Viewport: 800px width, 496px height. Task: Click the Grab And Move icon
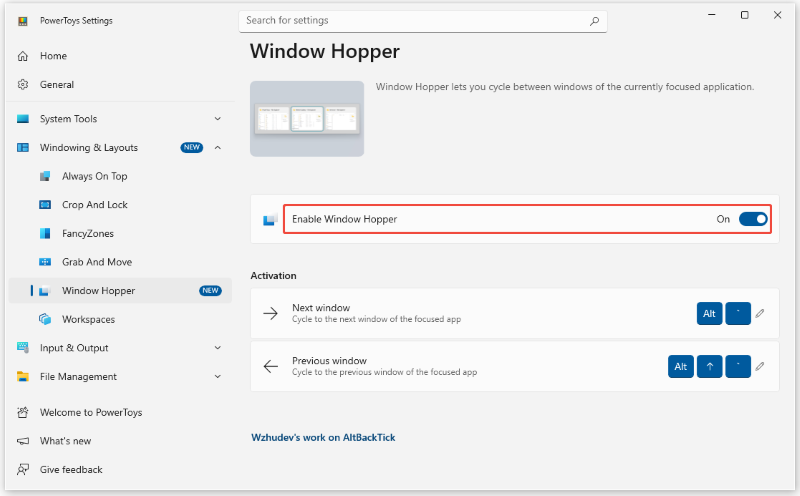[45, 262]
